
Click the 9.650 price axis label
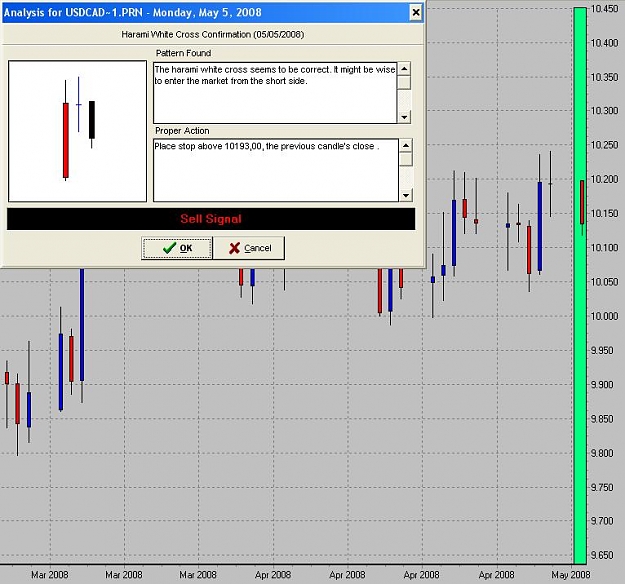pyautogui.click(x=602, y=555)
